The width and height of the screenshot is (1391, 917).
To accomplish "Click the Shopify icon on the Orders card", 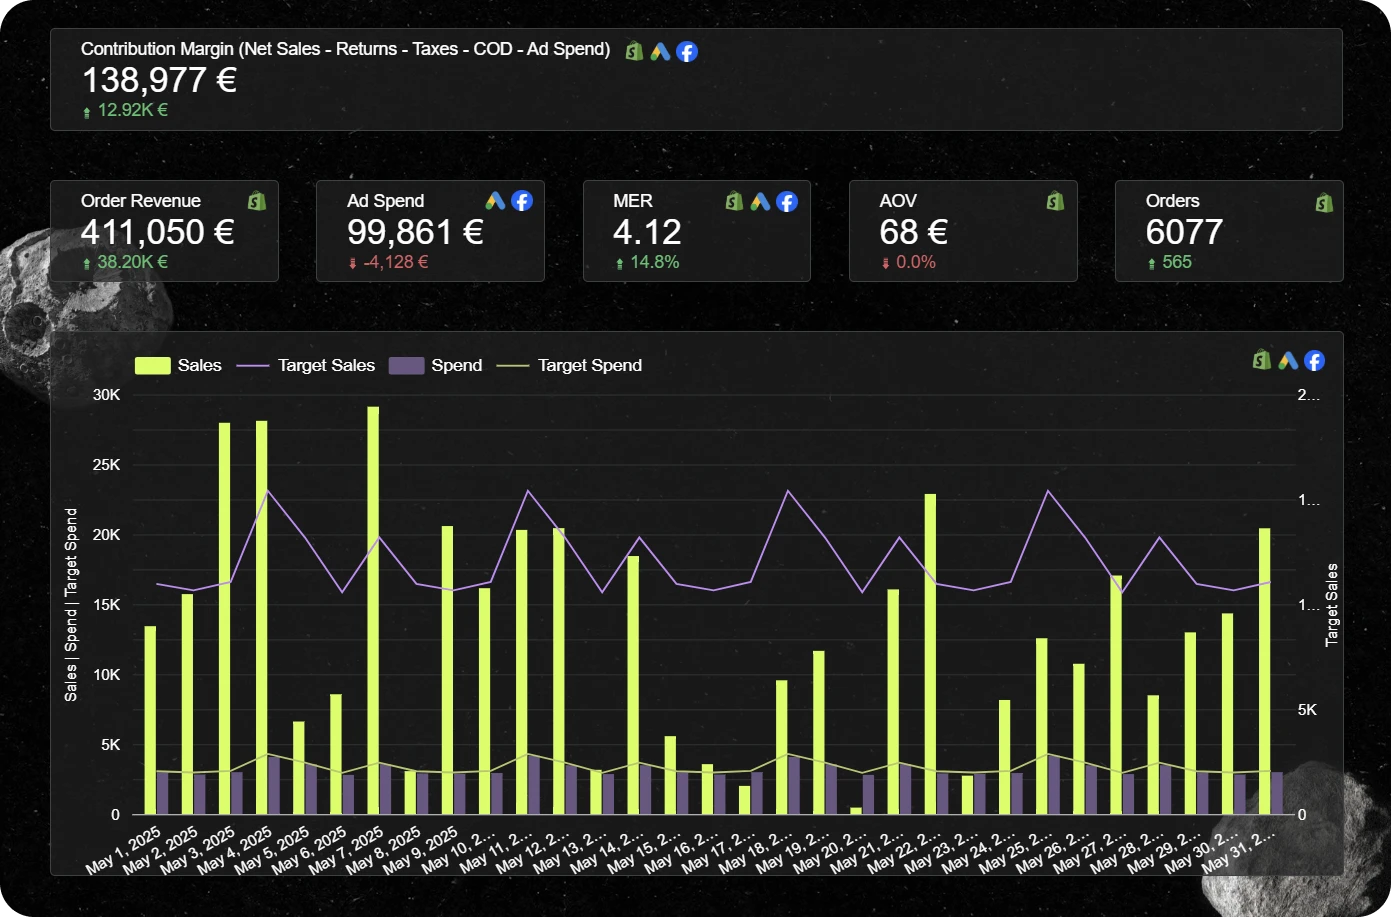I will (x=1324, y=202).
